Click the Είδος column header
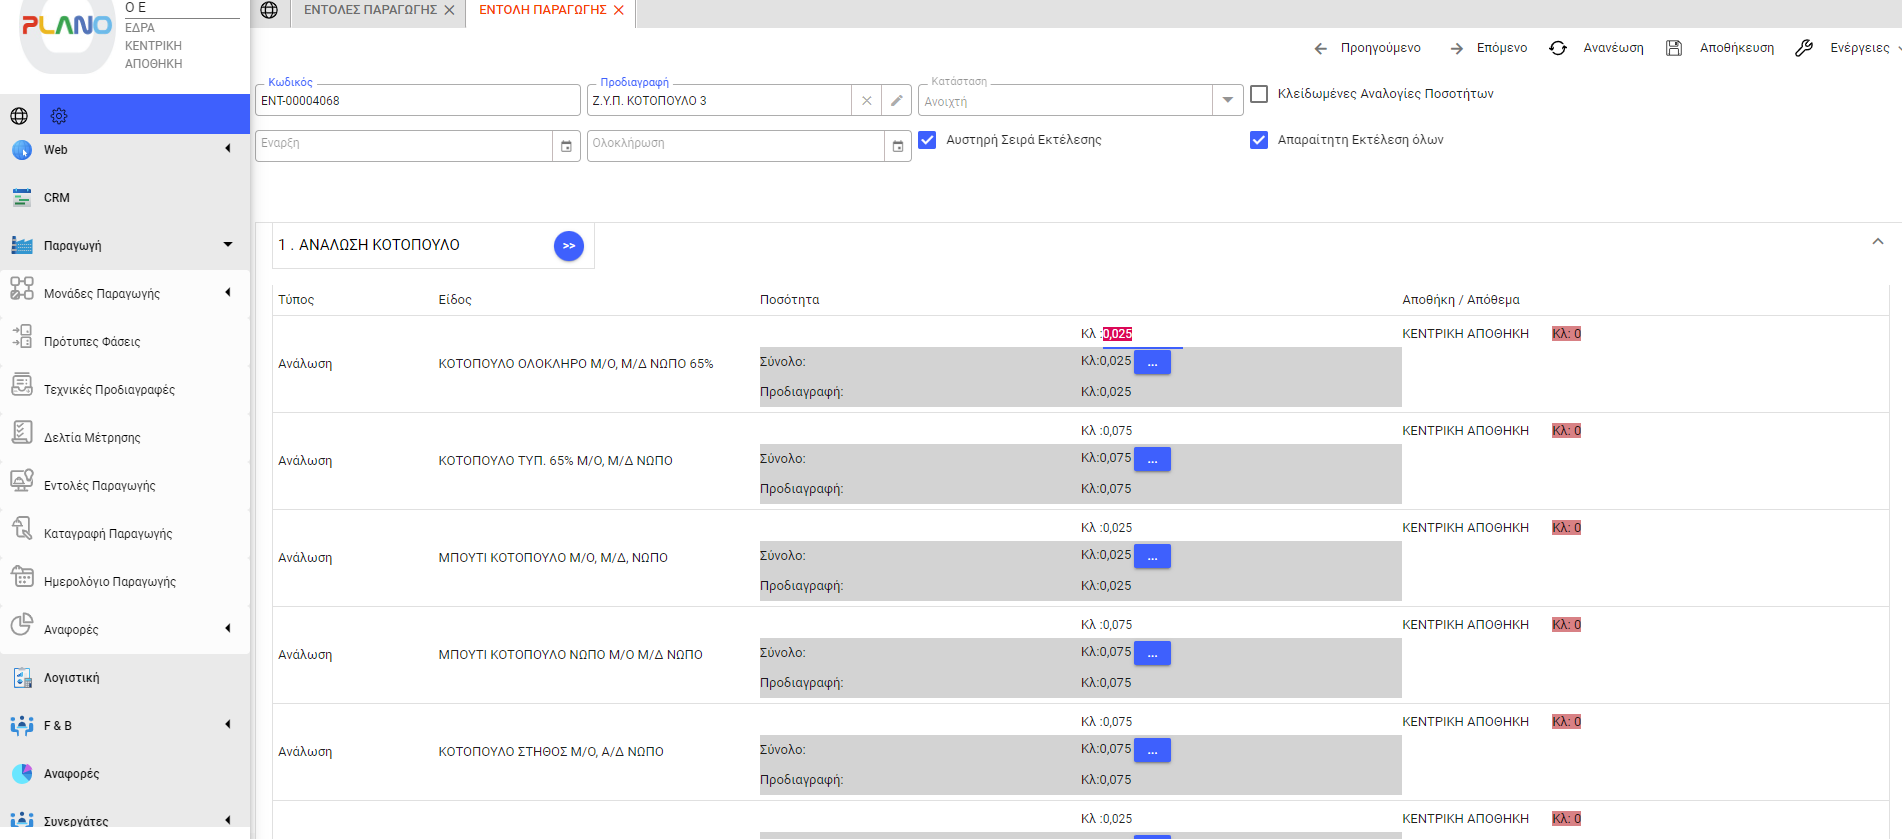The width and height of the screenshot is (1902, 839). coord(455,300)
